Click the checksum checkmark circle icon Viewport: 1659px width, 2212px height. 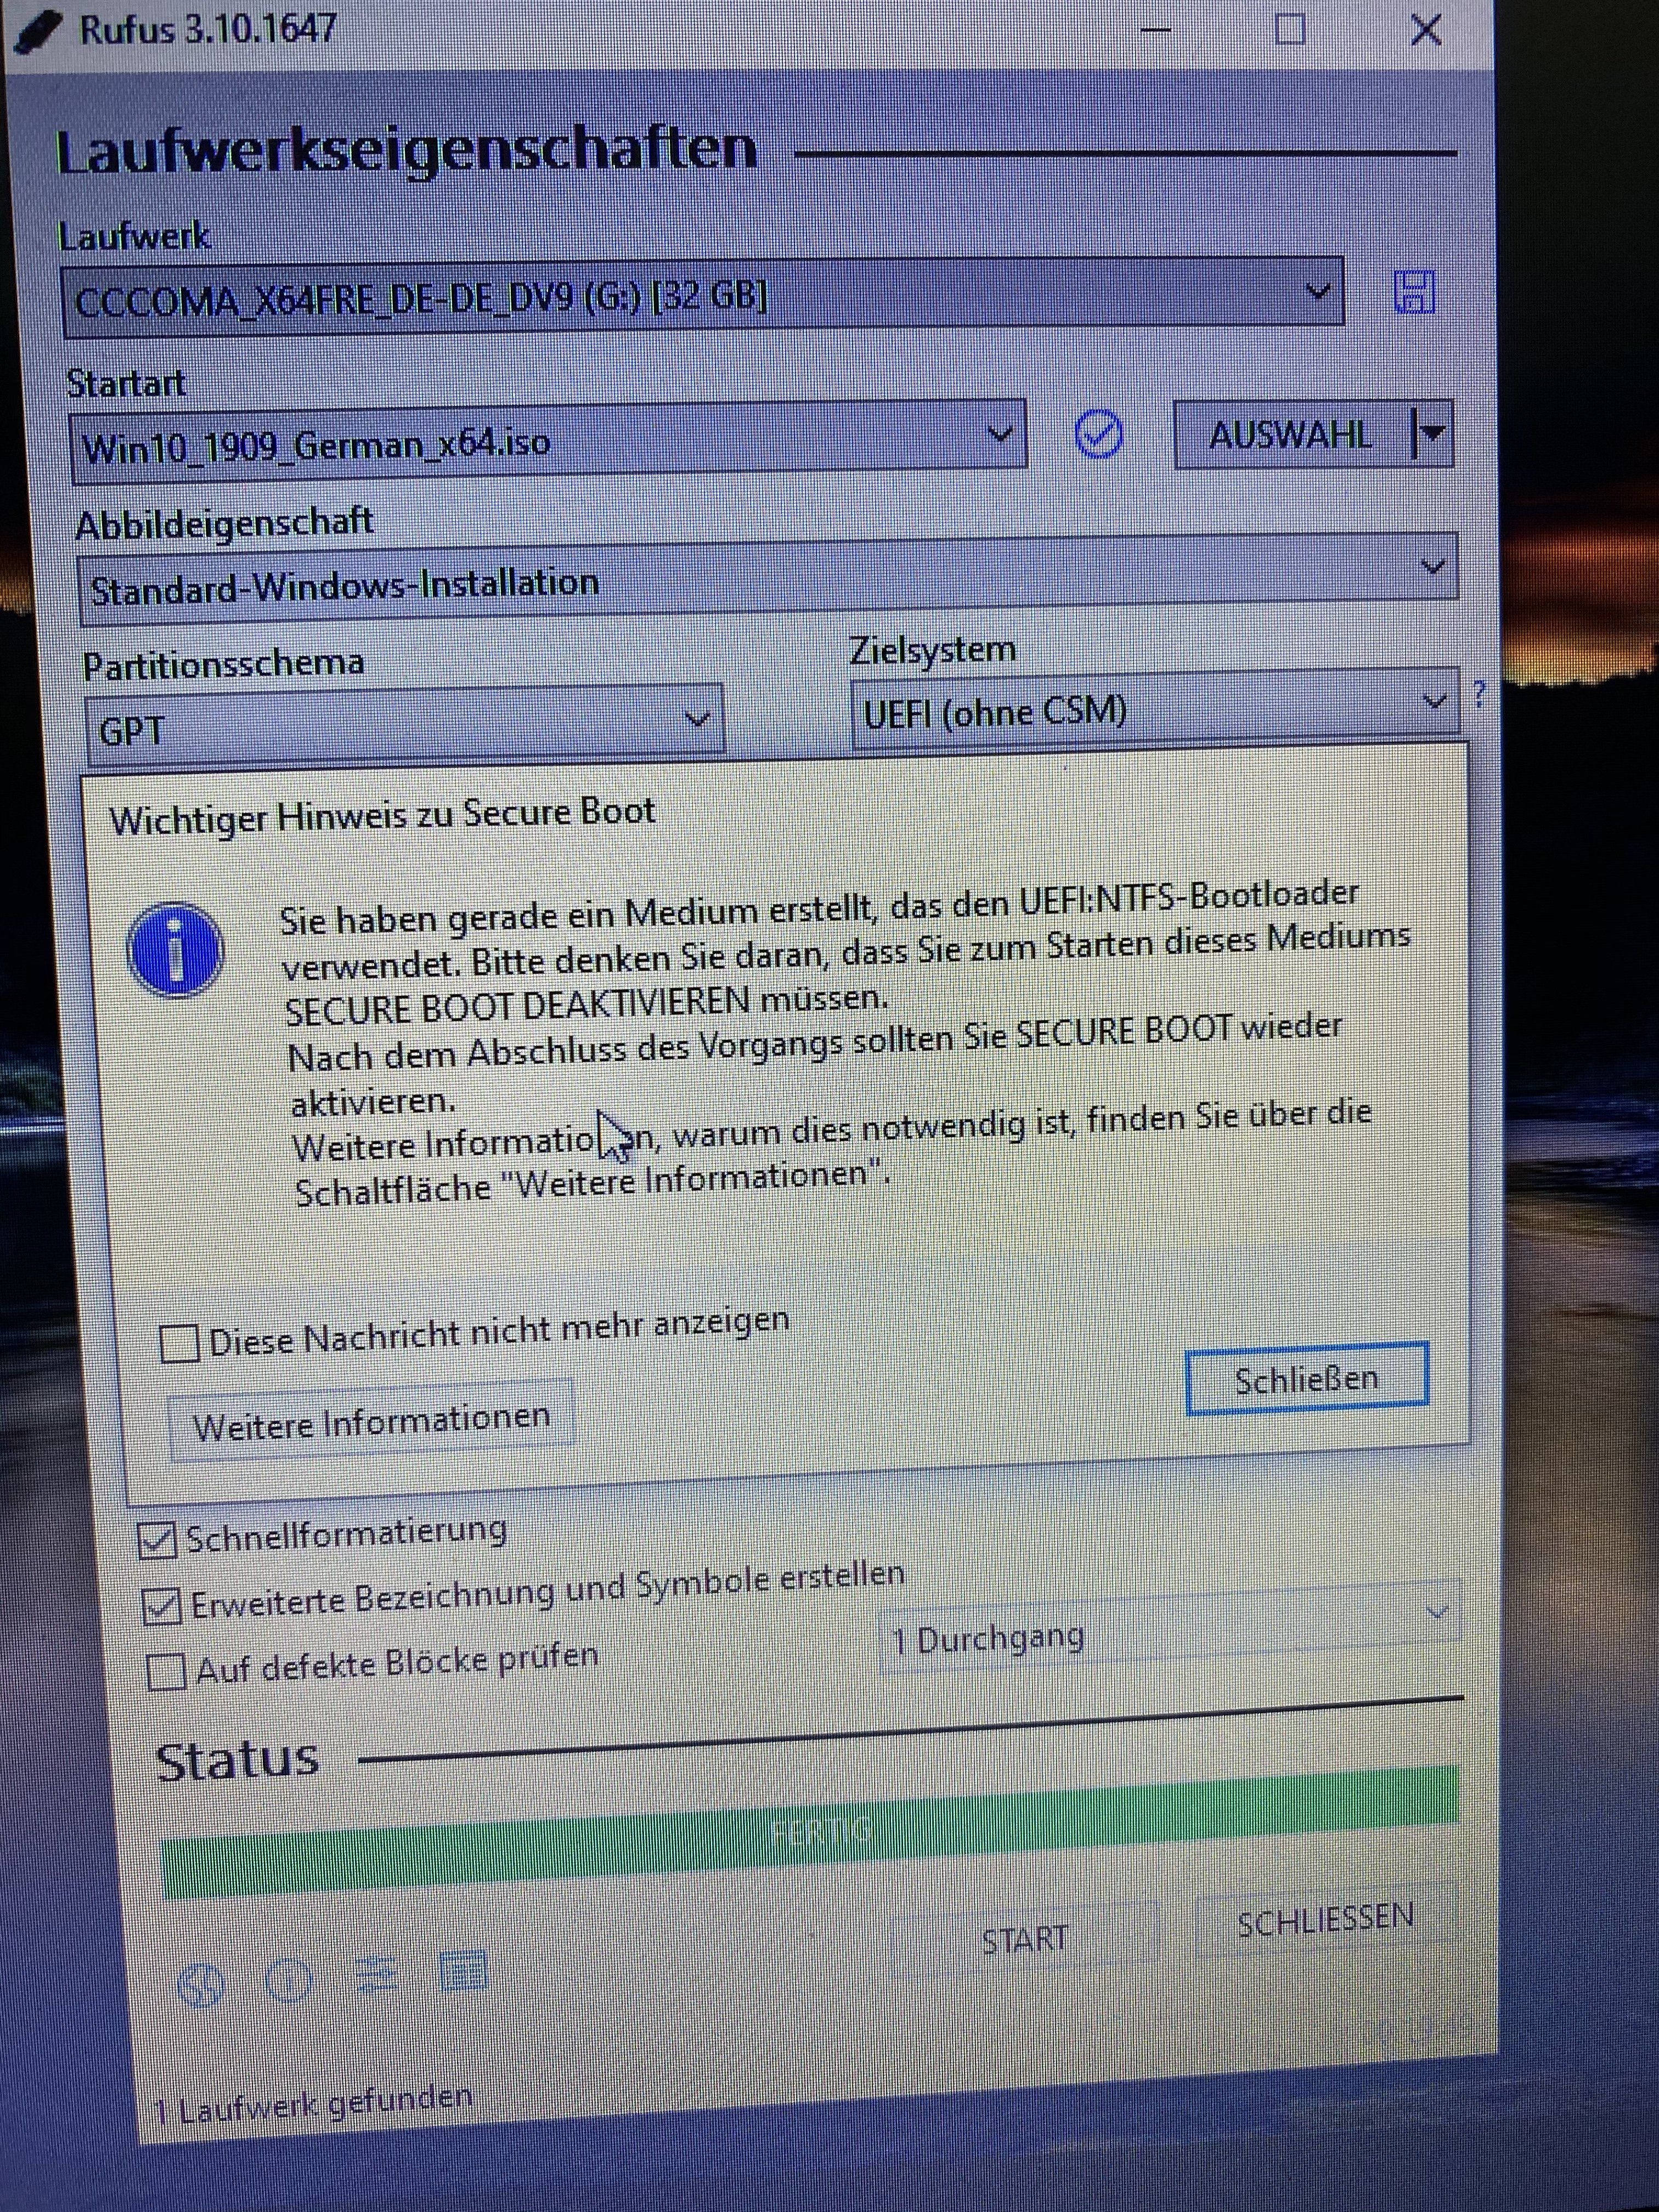[1098, 435]
